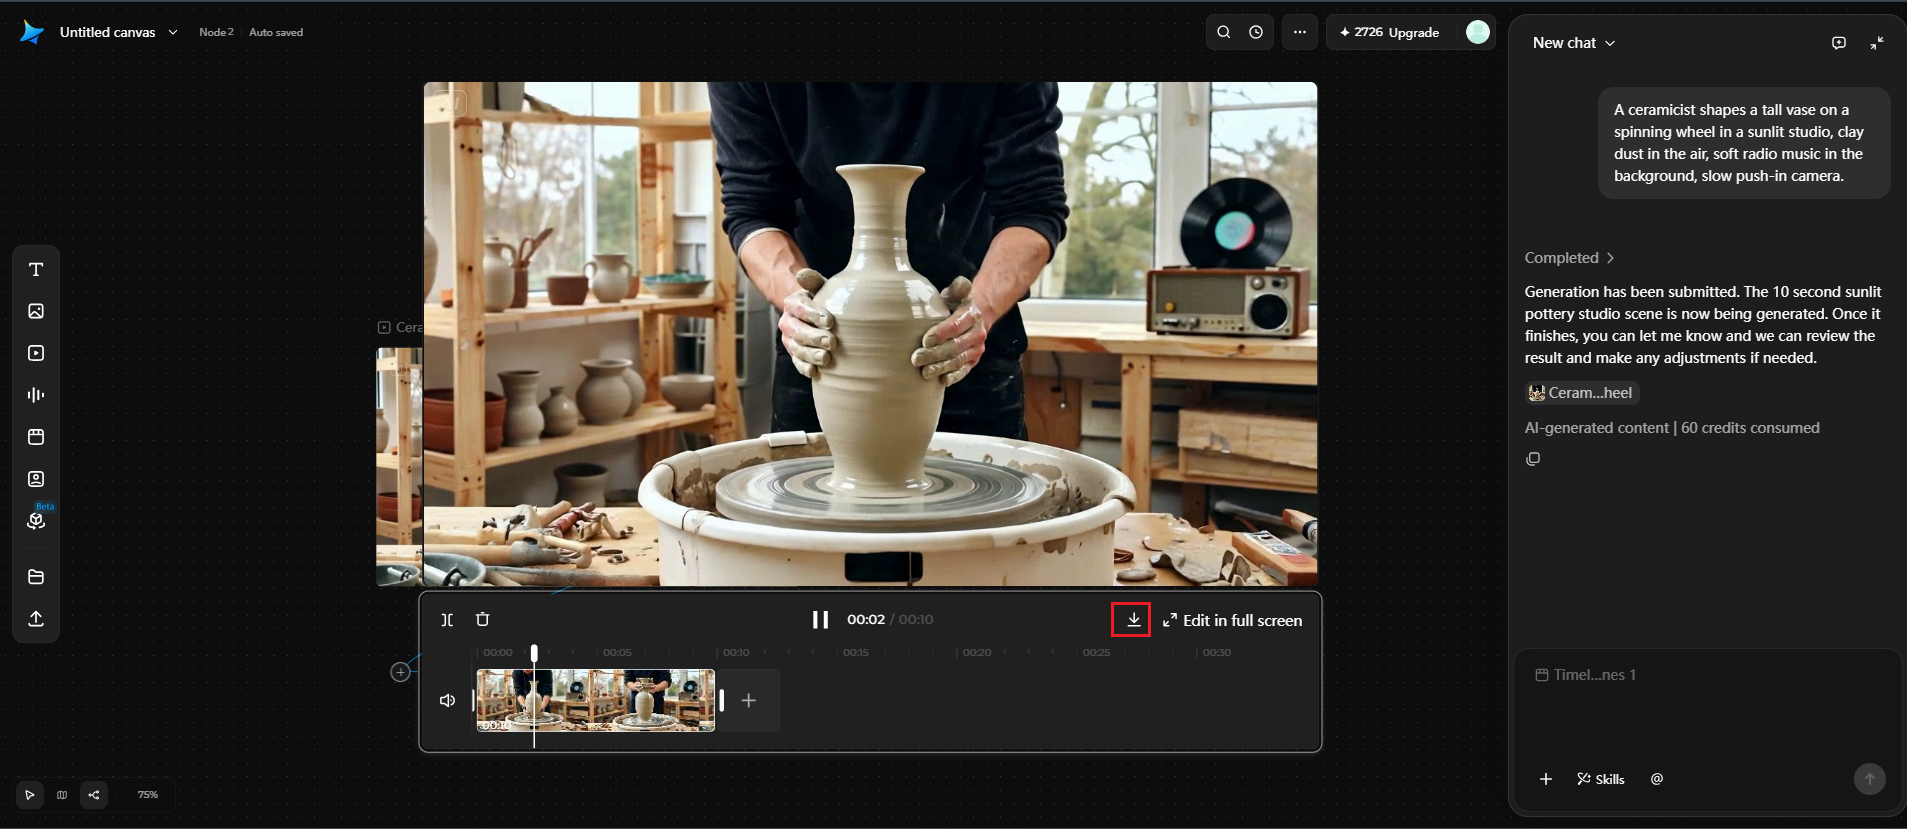Start a new chat with the chat-plus icon
1907x829 pixels.
coord(1839,43)
